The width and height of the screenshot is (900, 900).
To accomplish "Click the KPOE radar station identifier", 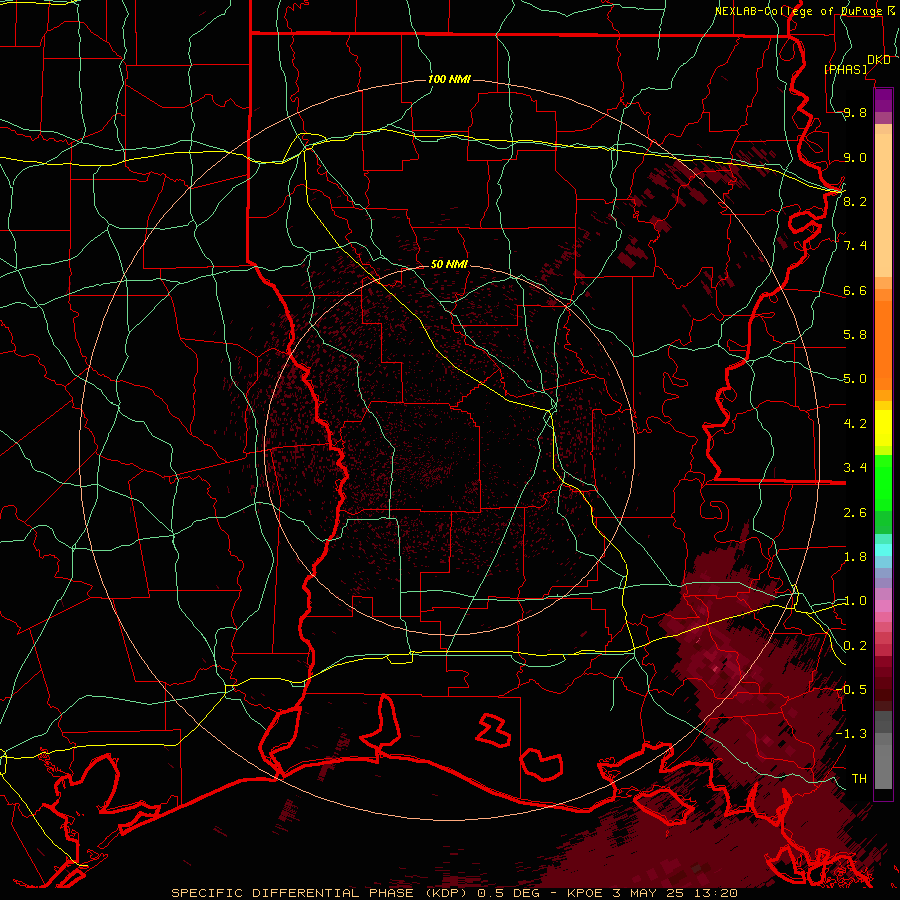I will (587, 893).
